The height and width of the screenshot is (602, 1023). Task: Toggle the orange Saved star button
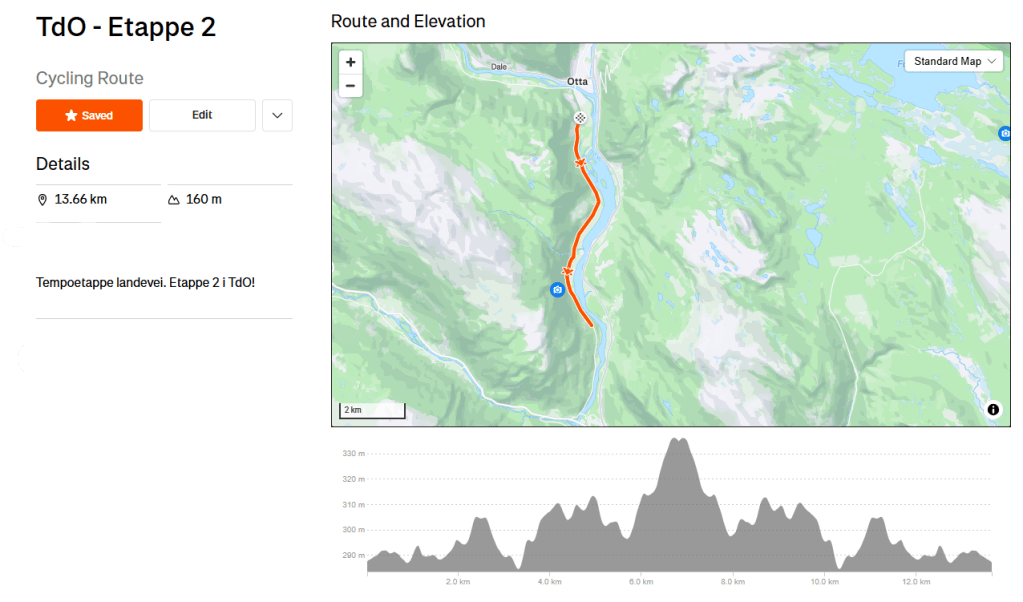tap(89, 115)
